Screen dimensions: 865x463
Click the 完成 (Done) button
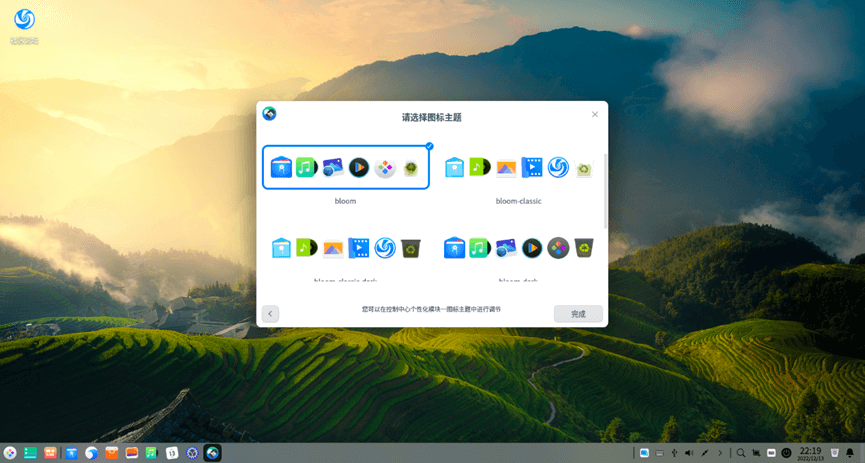pos(578,314)
